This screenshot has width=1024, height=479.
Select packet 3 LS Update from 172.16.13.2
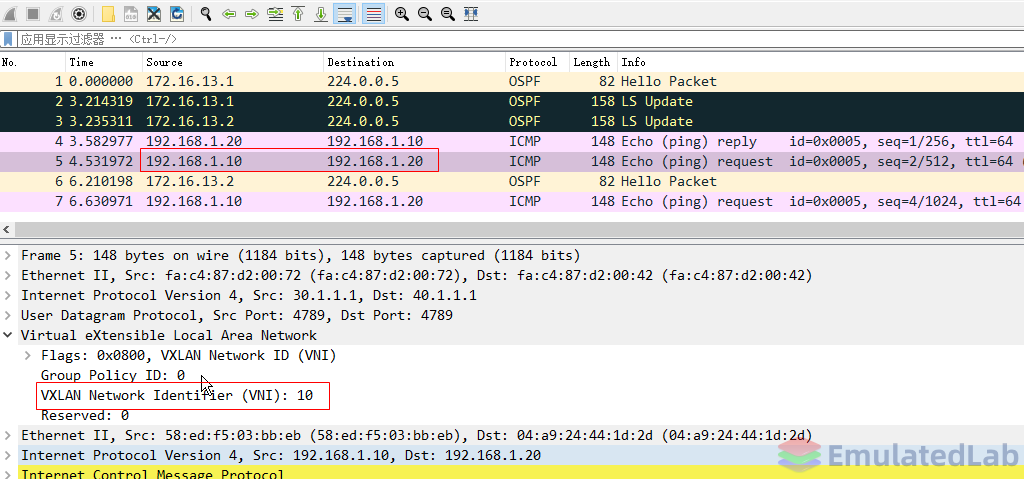coord(512,122)
